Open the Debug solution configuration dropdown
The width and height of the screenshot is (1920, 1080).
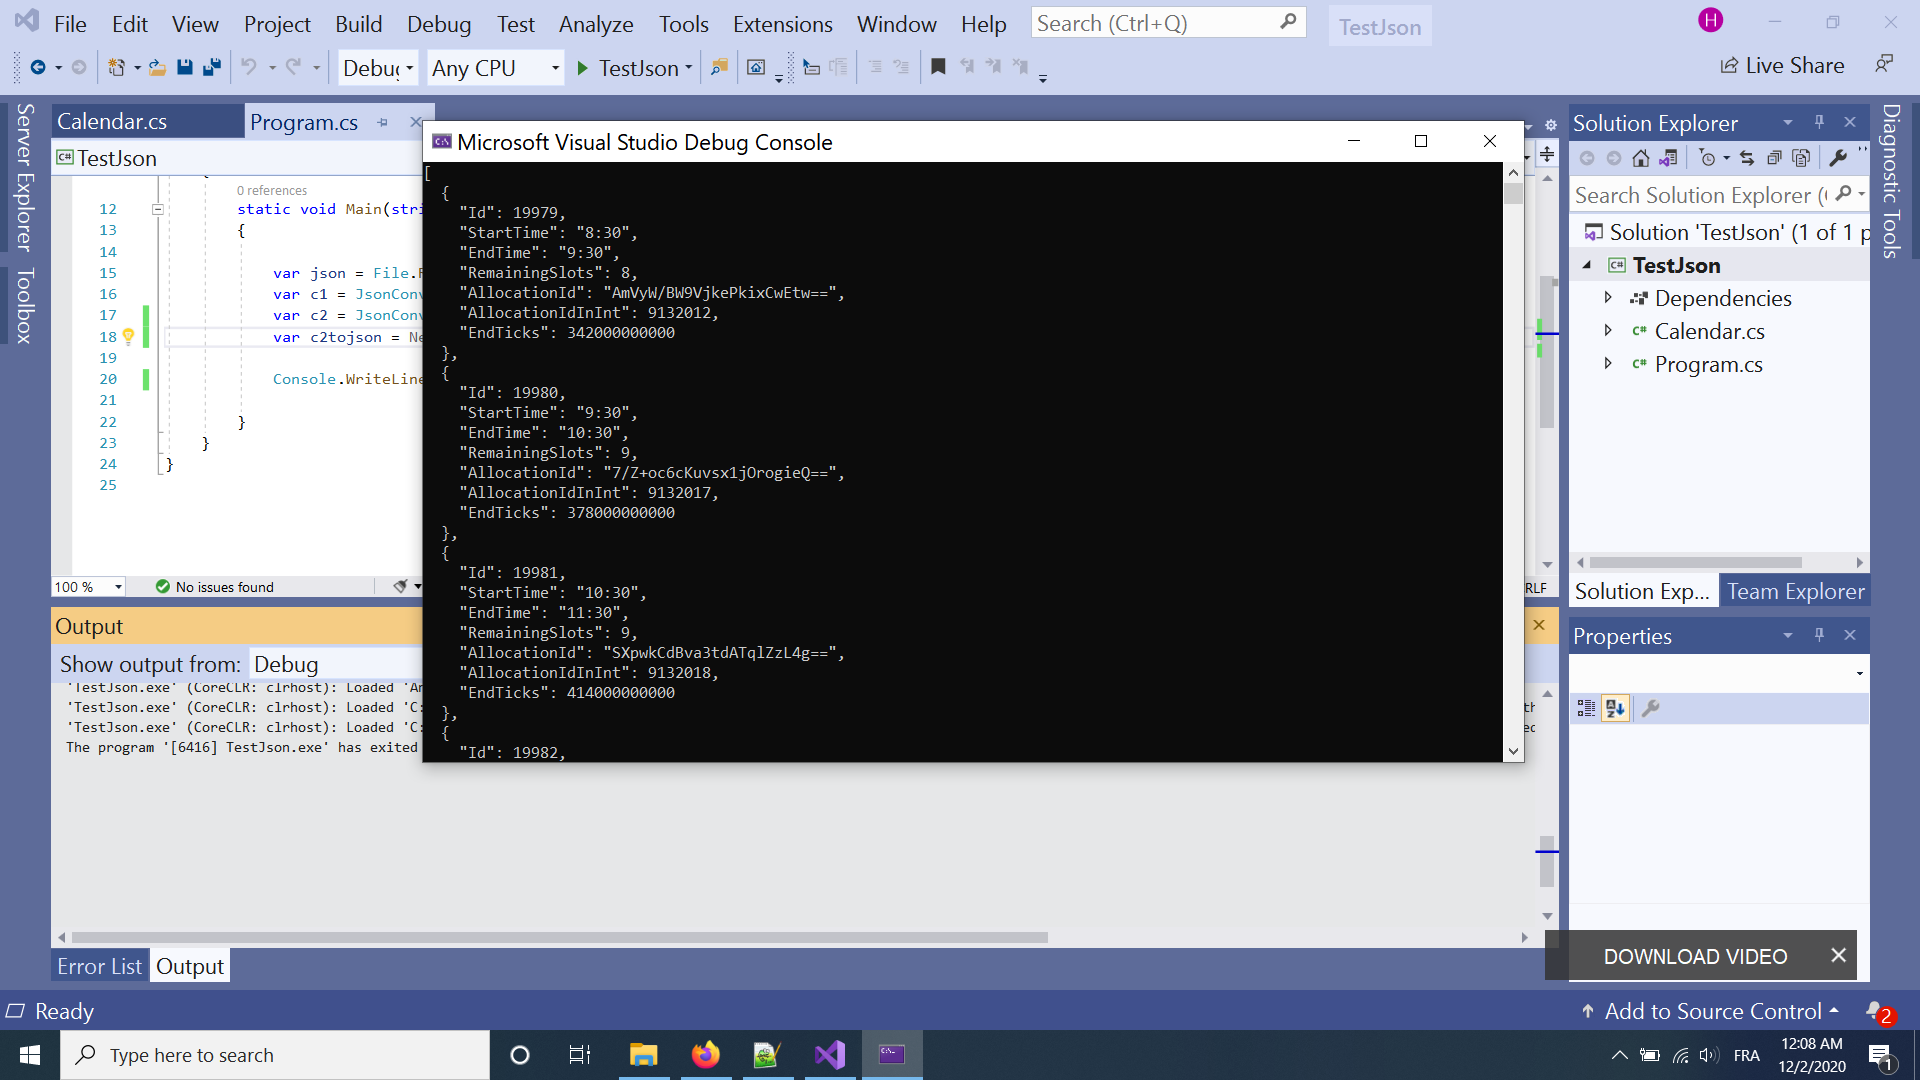pos(378,68)
